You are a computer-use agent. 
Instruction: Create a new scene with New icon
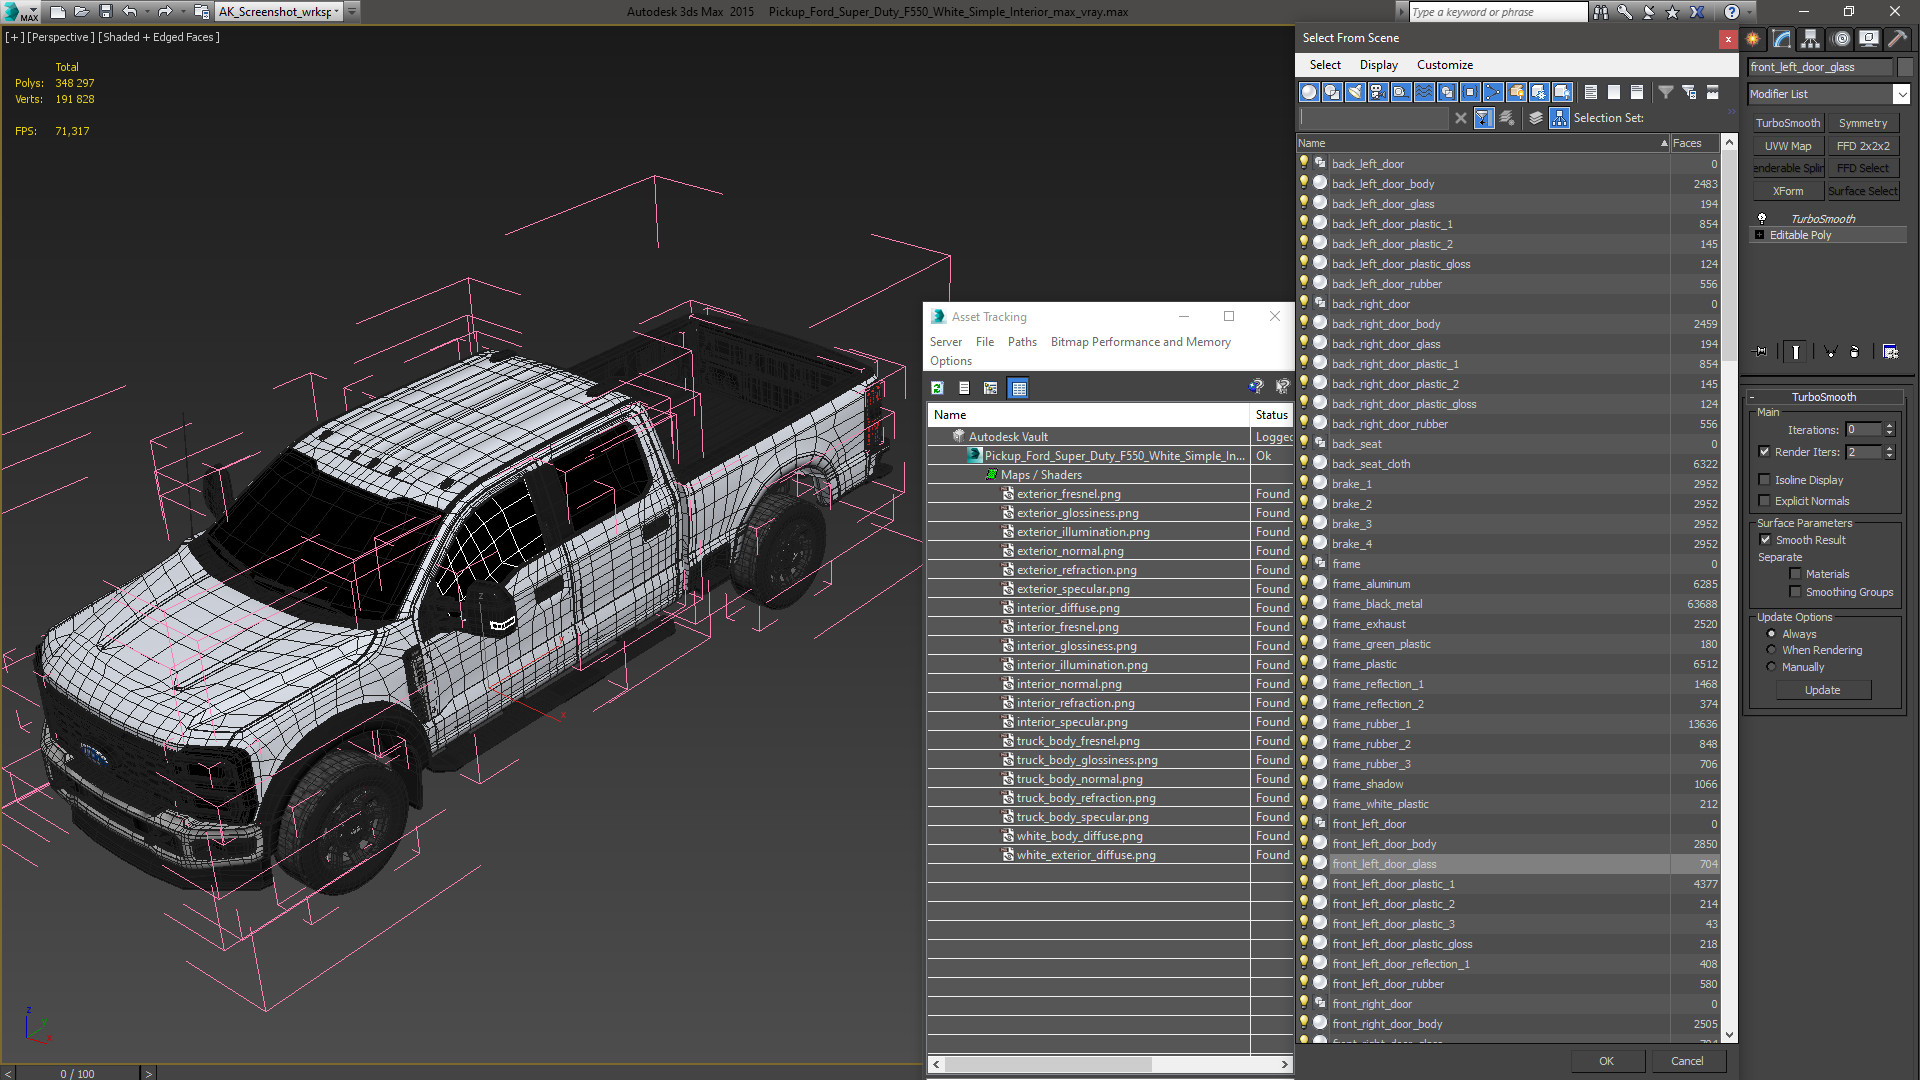[58, 12]
